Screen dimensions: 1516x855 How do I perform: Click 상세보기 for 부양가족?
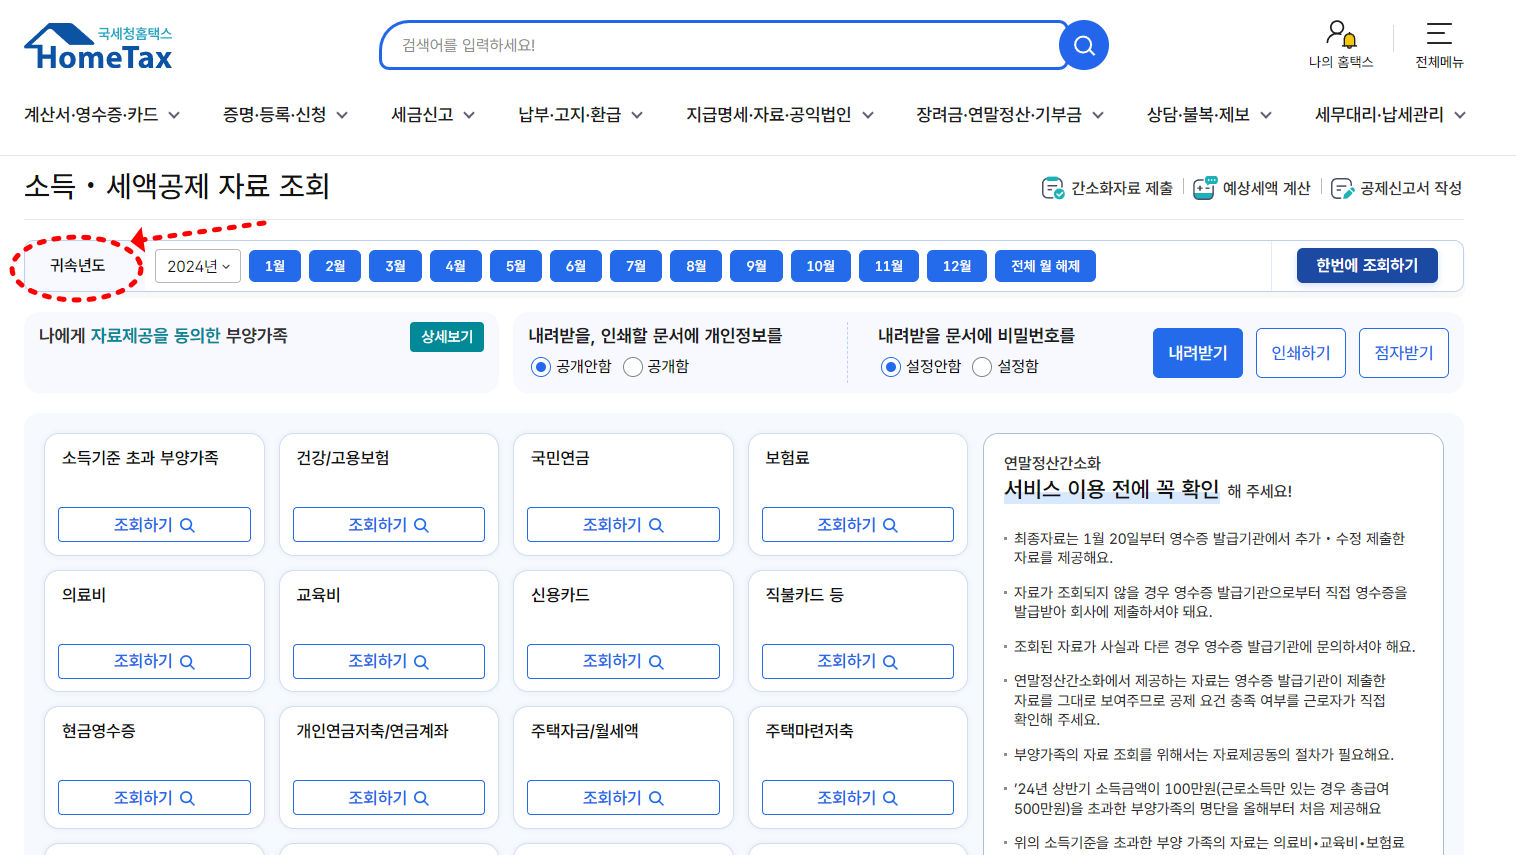[447, 337]
